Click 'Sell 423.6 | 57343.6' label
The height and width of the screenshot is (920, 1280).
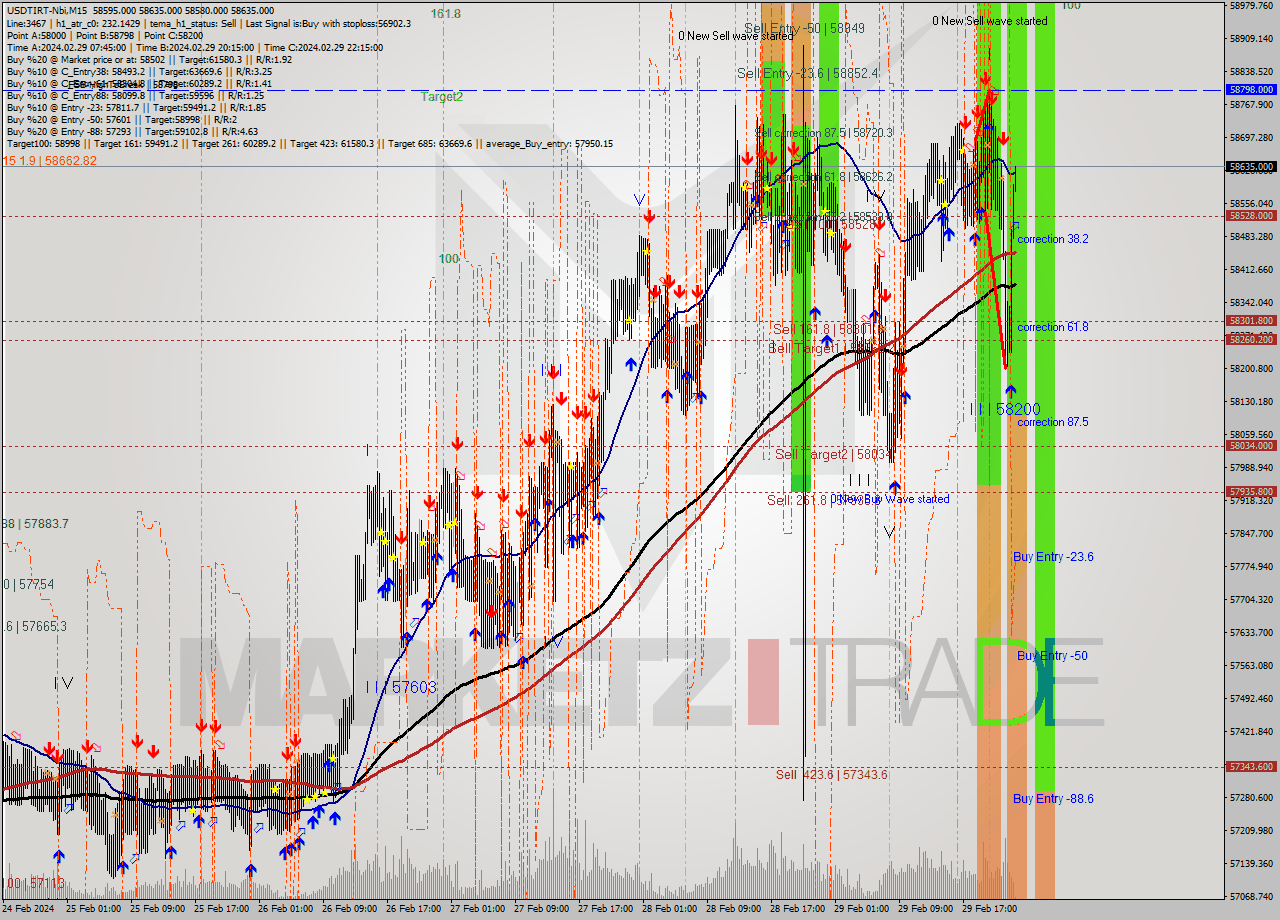[x=832, y=774]
